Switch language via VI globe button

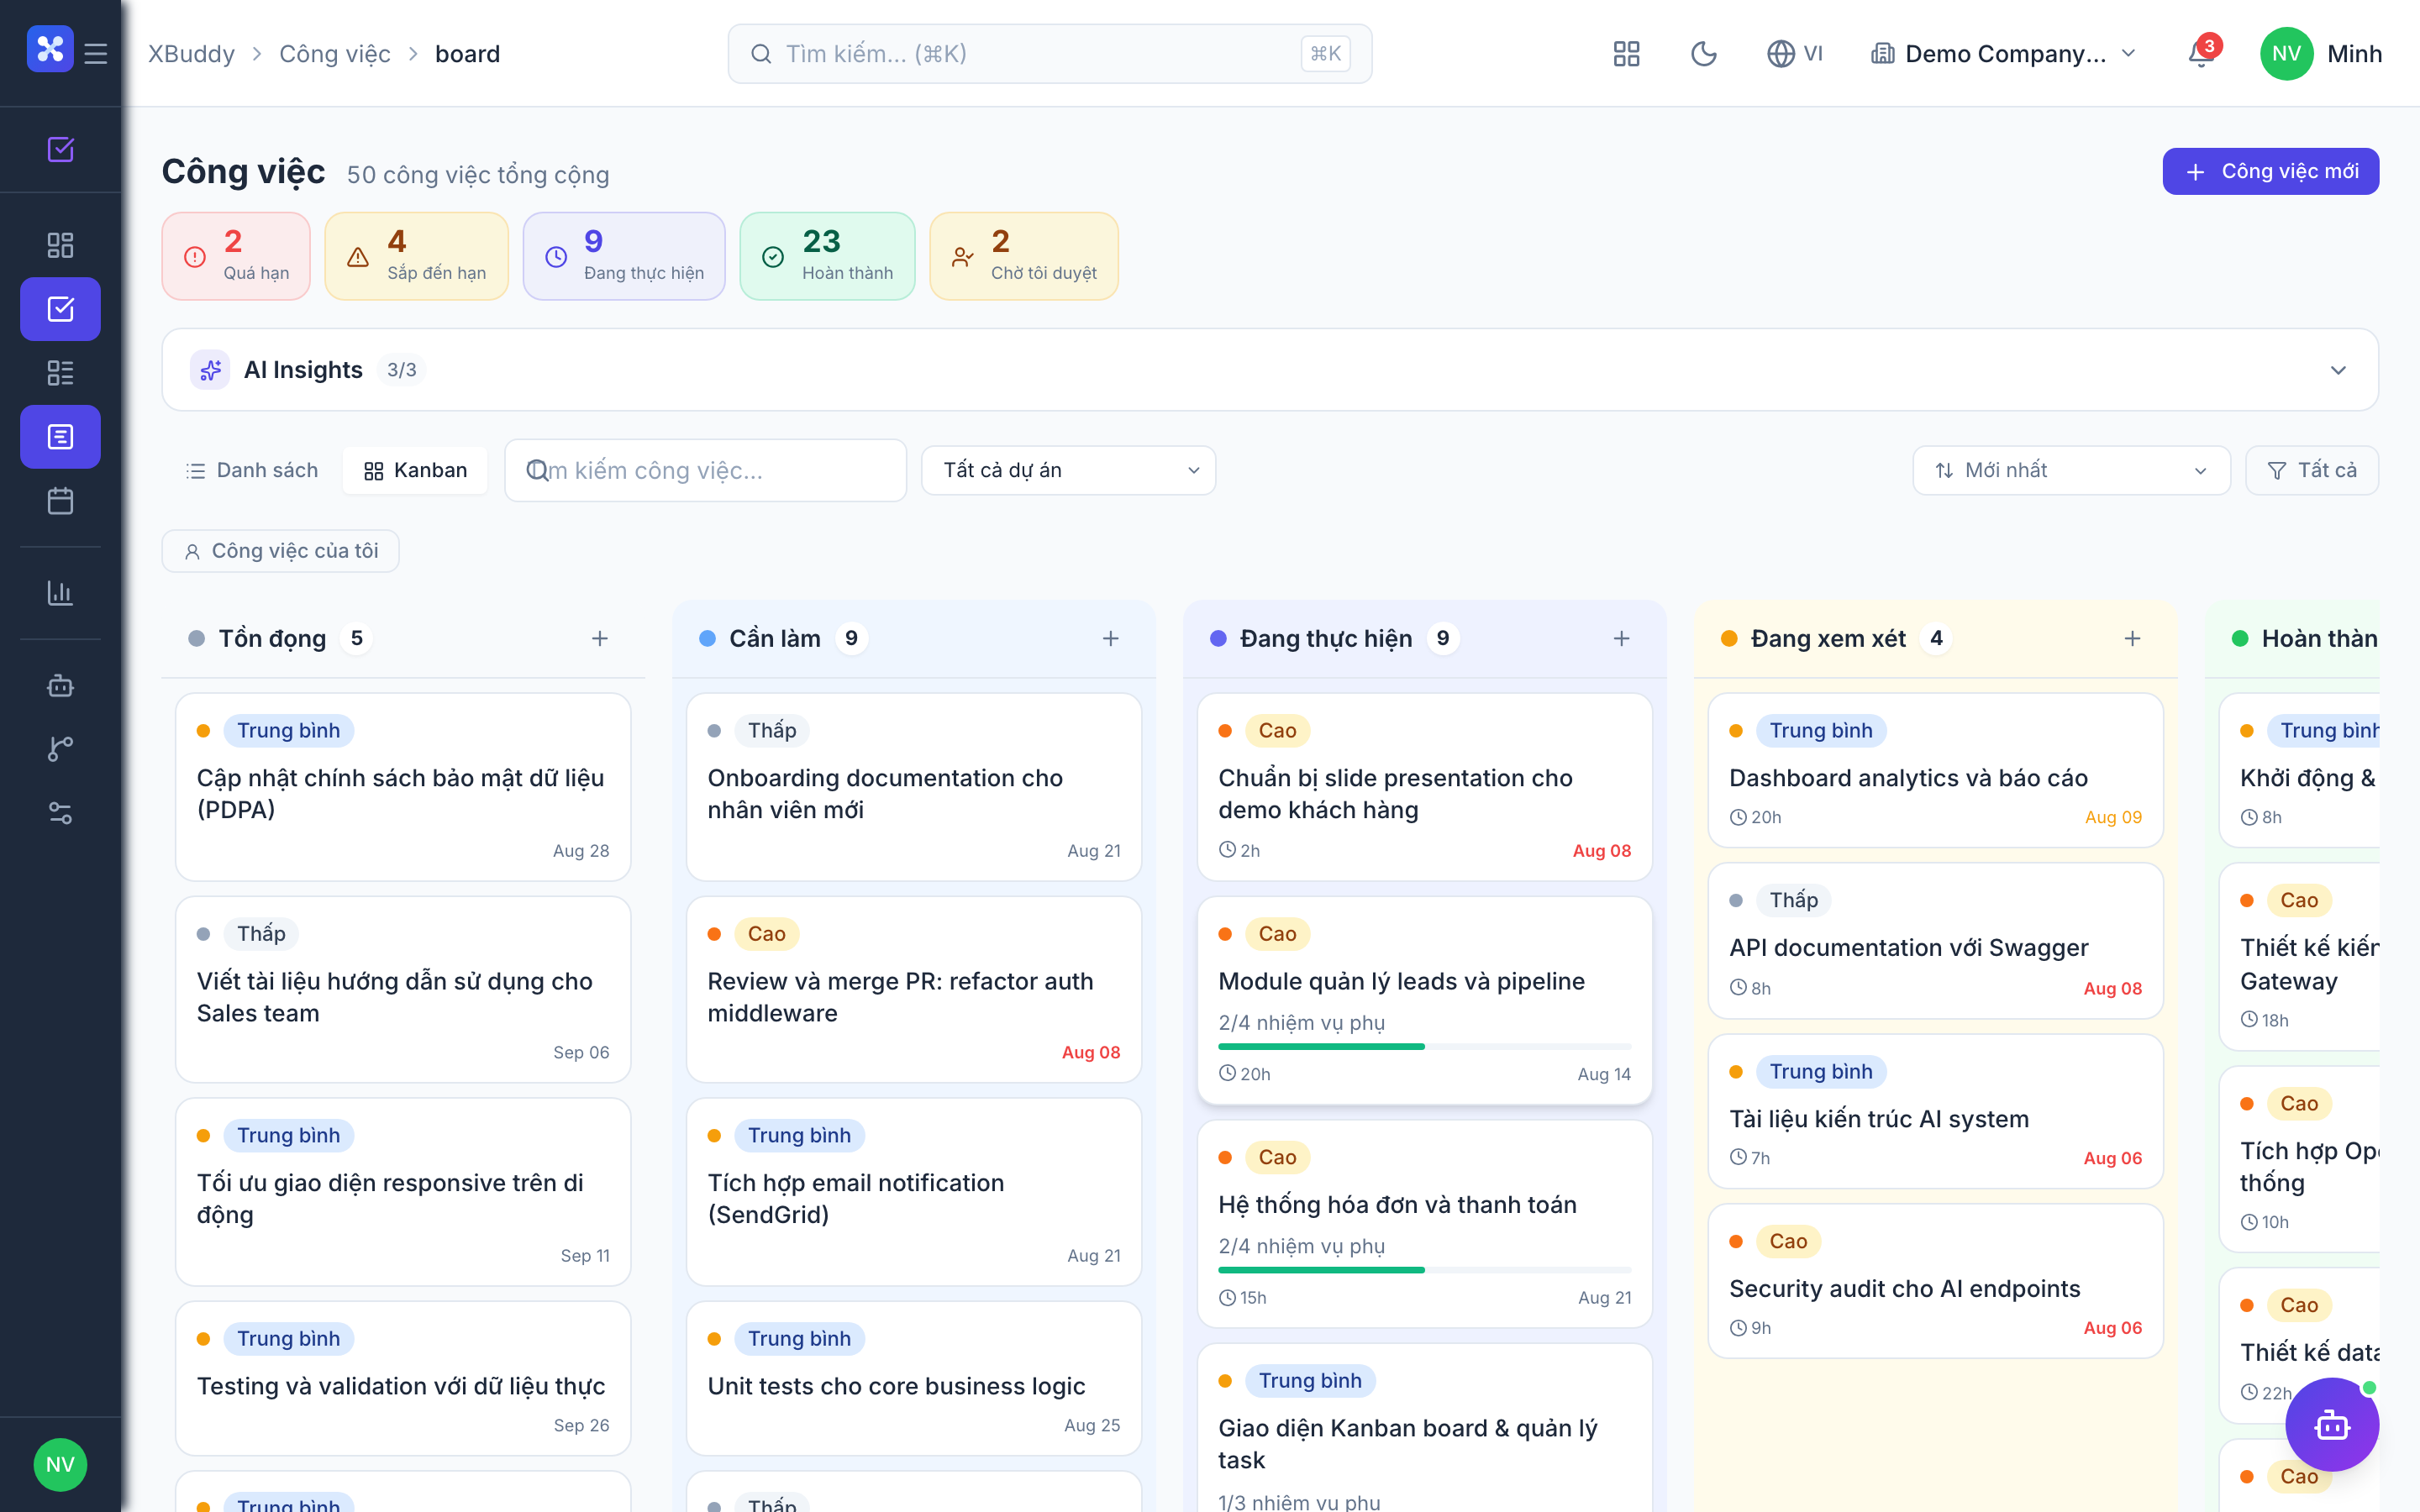[x=1795, y=54]
